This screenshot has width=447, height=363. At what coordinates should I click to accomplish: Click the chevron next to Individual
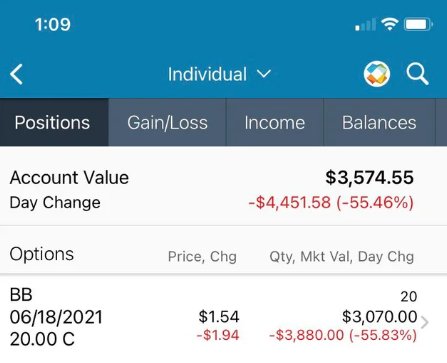click(x=264, y=74)
